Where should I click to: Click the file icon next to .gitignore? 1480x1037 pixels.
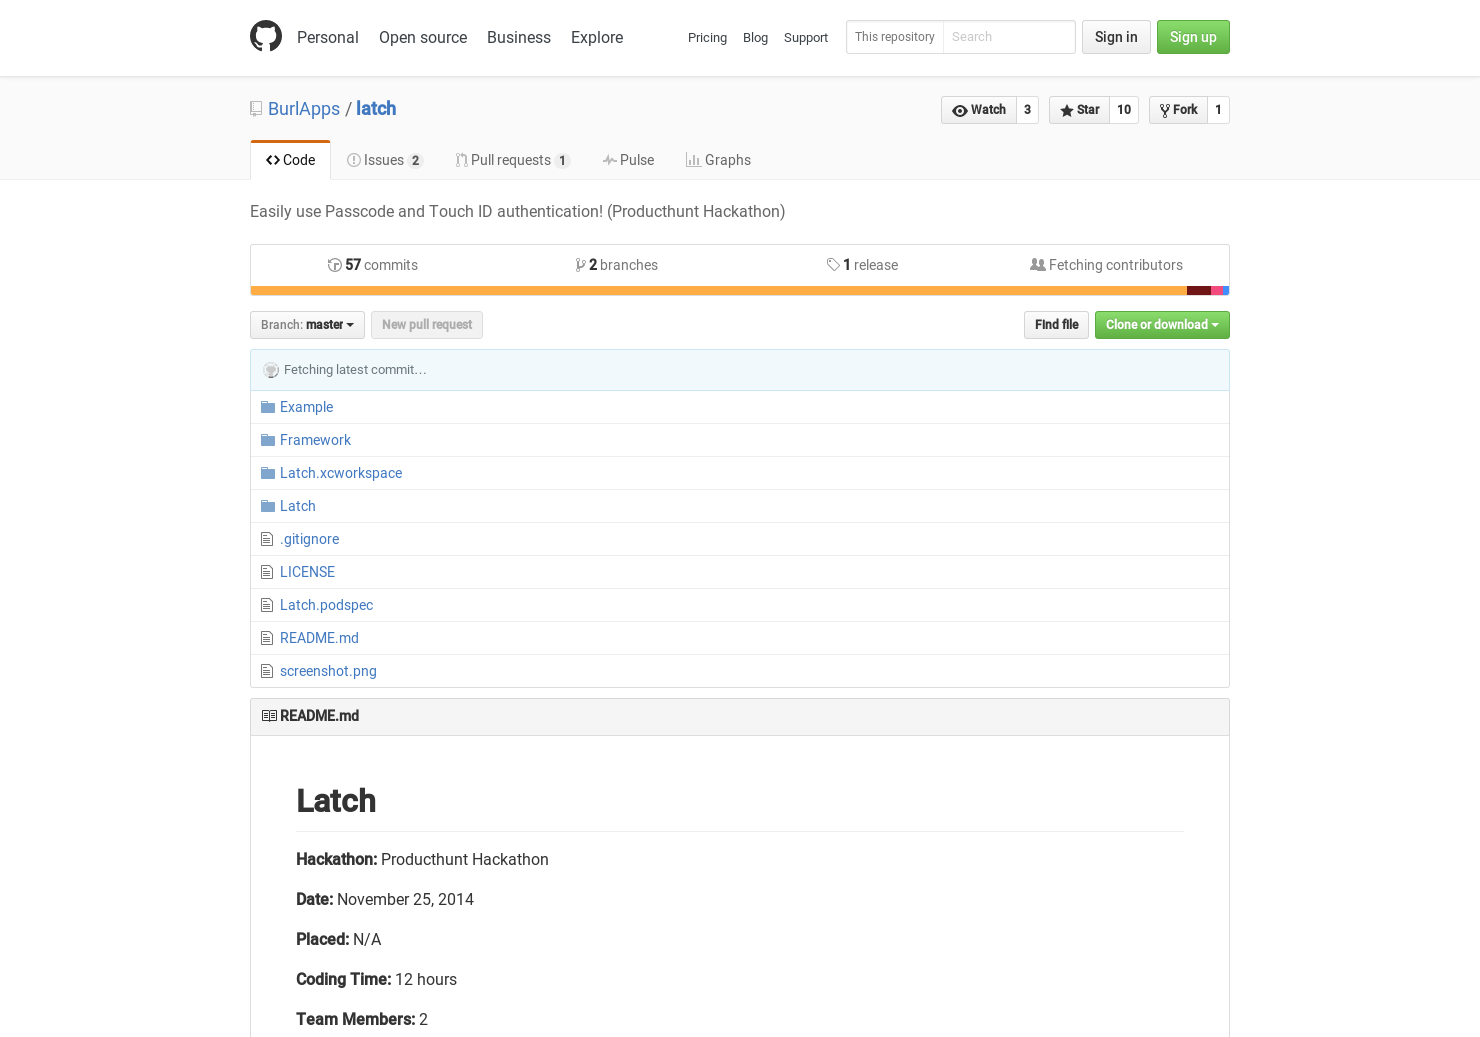coord(267,539)
